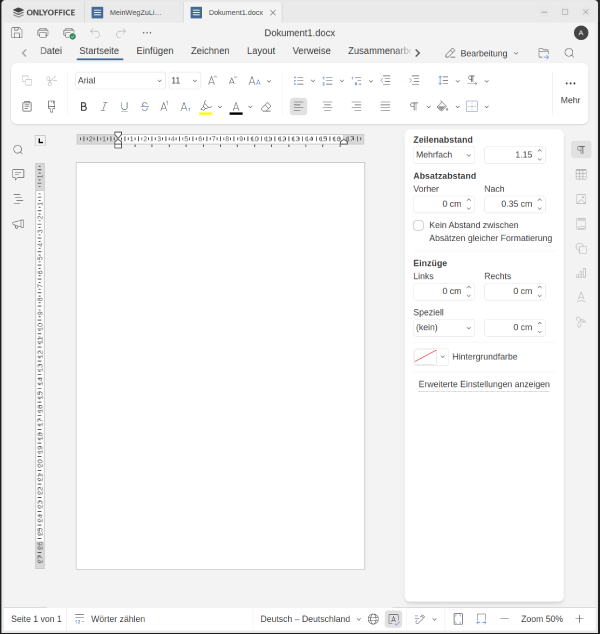Apply strikethrough formatting
Screen dimensions: 600x634
145,106
